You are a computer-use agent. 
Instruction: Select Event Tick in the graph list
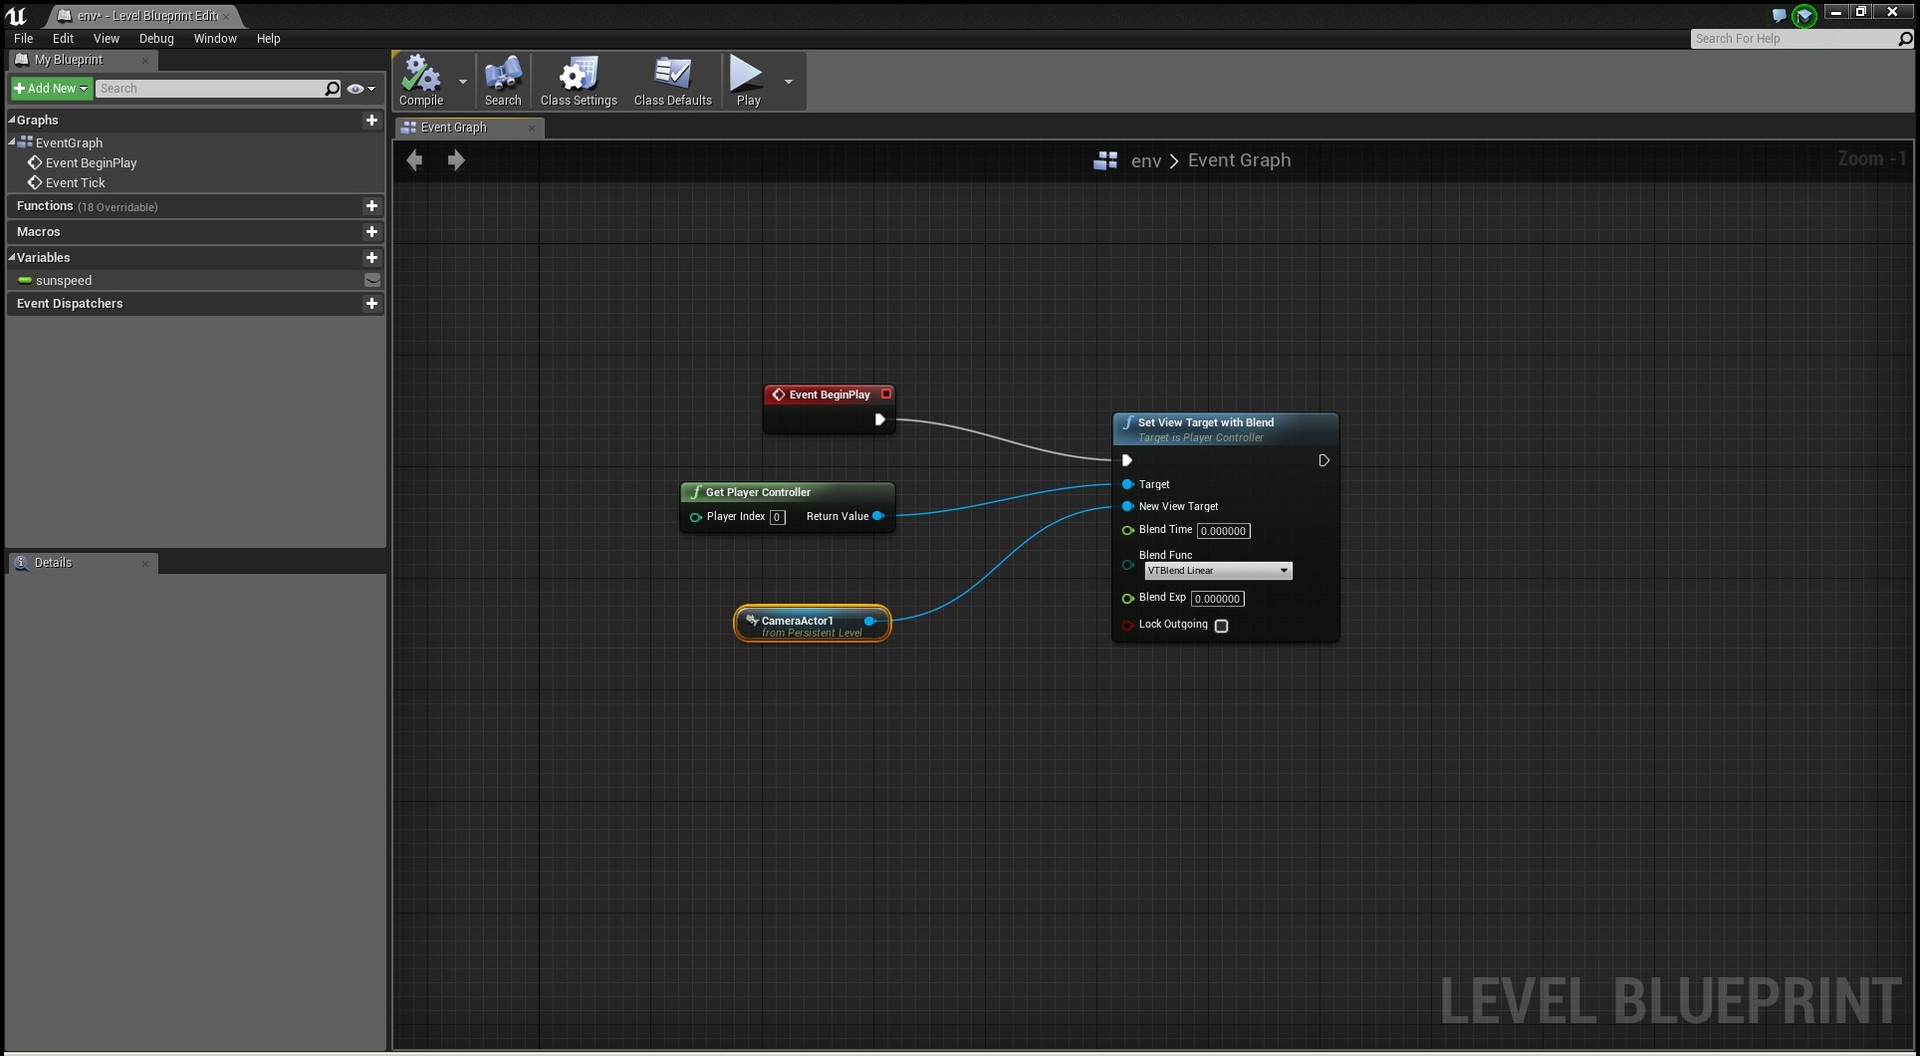point(75,183)
